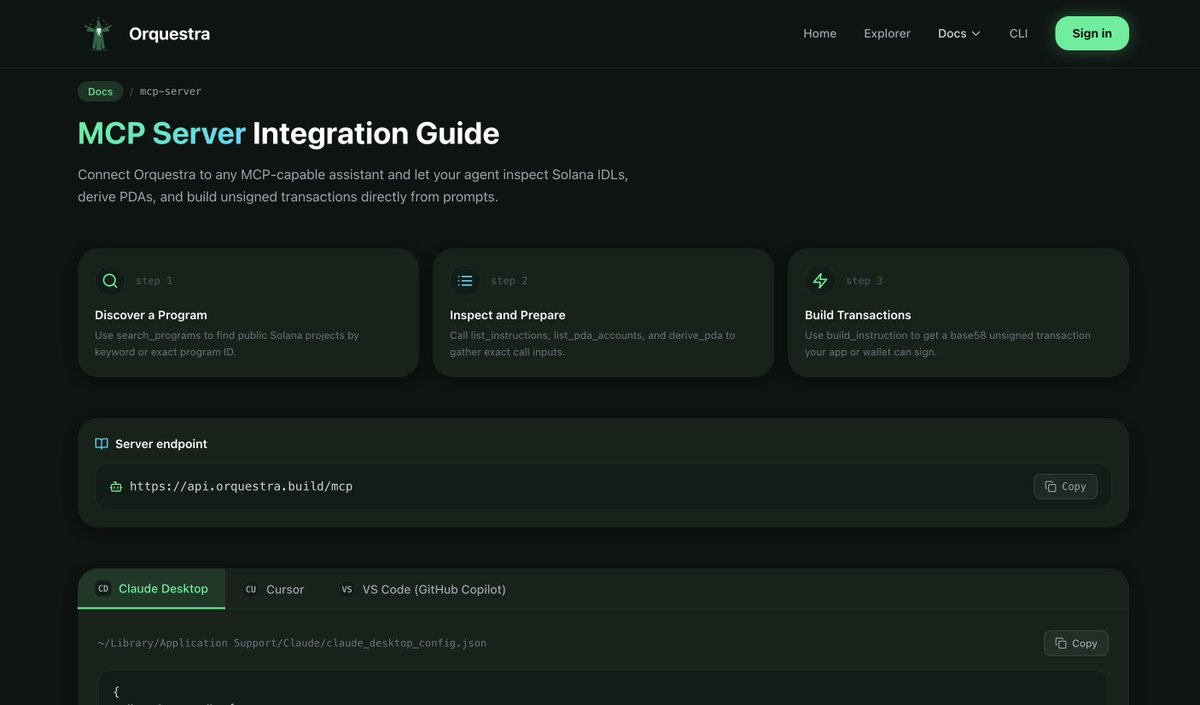The width and height of the screenshot is (1200, 705).
Task: Click the list icon on step 2 card
Action: pos(465,281)
